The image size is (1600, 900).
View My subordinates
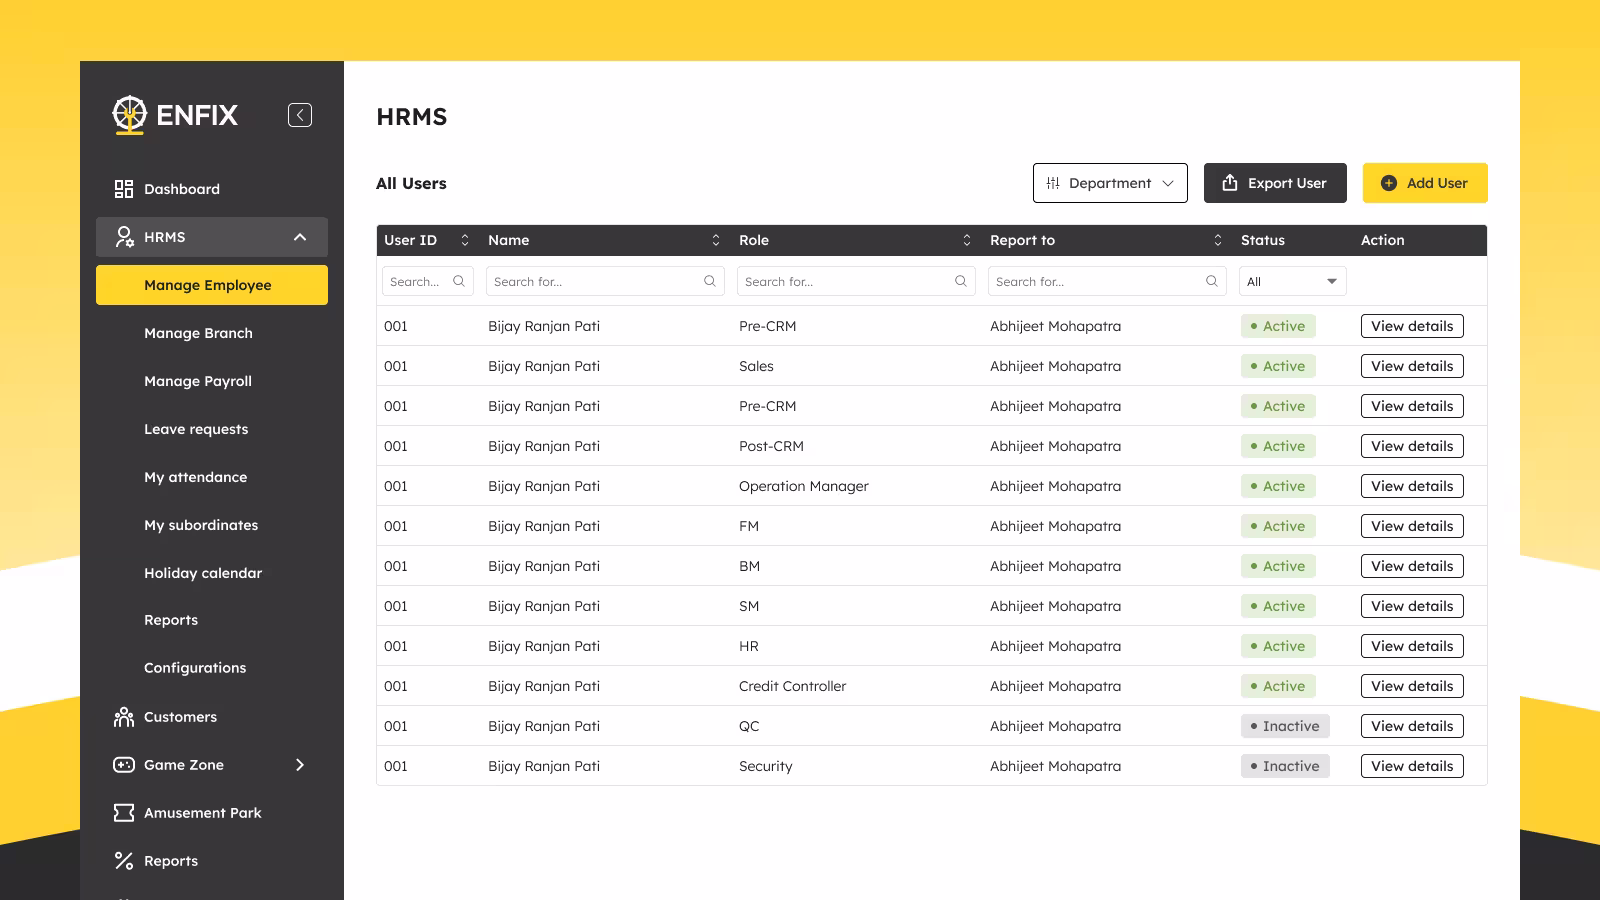tap(201, 525)
